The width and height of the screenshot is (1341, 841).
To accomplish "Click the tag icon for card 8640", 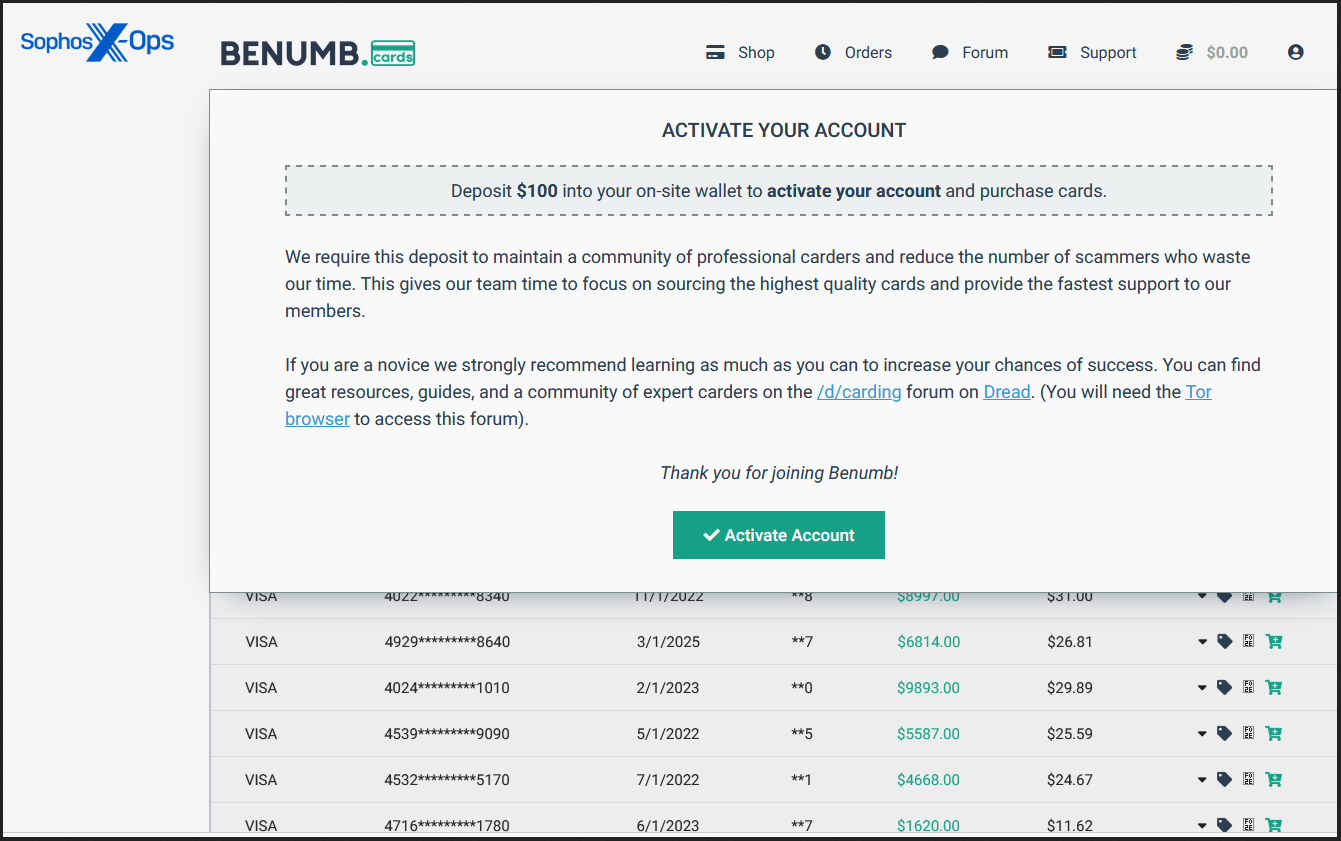I will click(x=1224, y=642).
